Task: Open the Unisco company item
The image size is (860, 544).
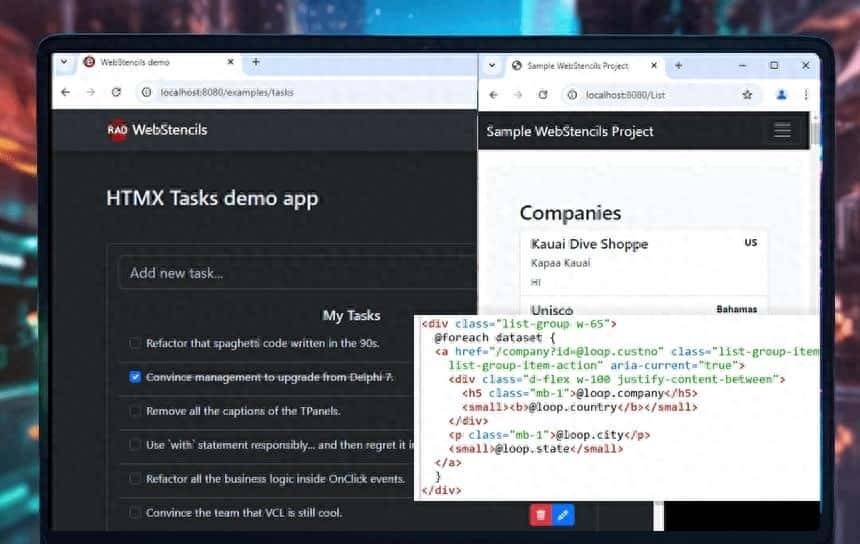Action: [x=643, y=307]
